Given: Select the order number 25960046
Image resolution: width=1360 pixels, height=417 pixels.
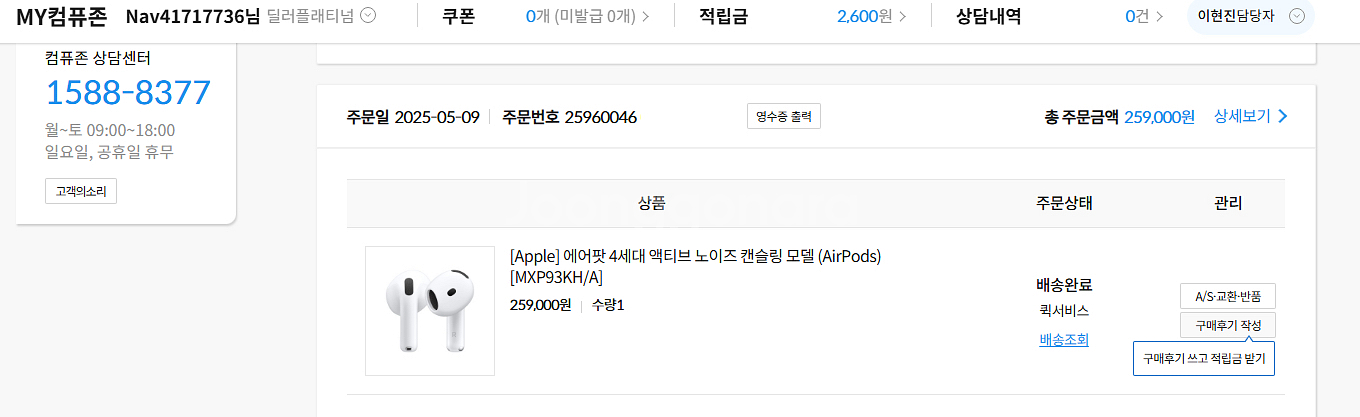Looking at the screenshot, I should point(600,117).
